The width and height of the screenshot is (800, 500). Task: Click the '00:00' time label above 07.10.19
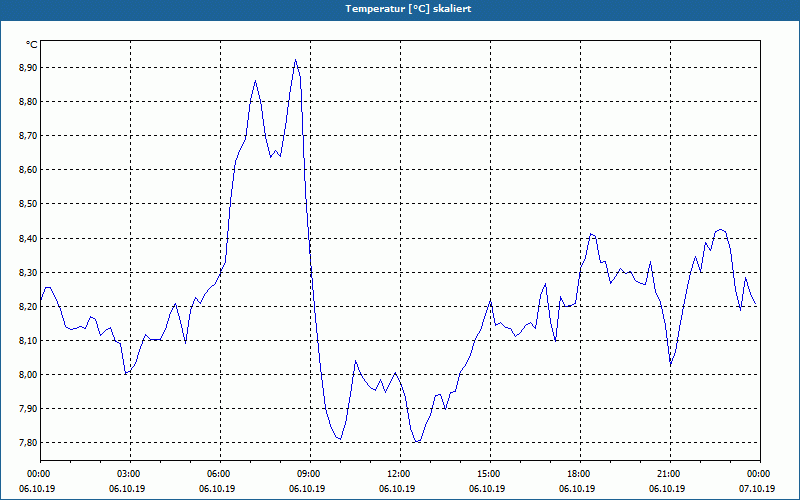click(760, 474)
